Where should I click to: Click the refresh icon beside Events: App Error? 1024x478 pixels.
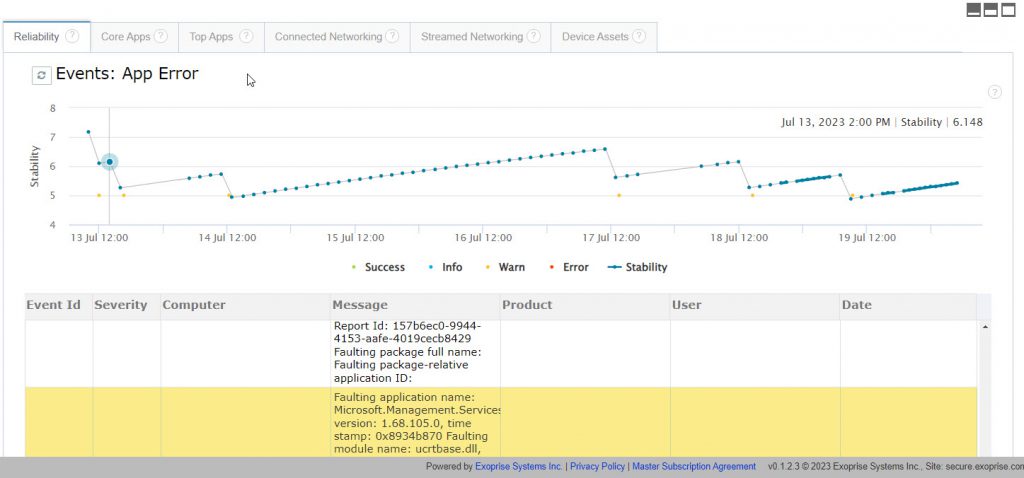click(41, 76)
